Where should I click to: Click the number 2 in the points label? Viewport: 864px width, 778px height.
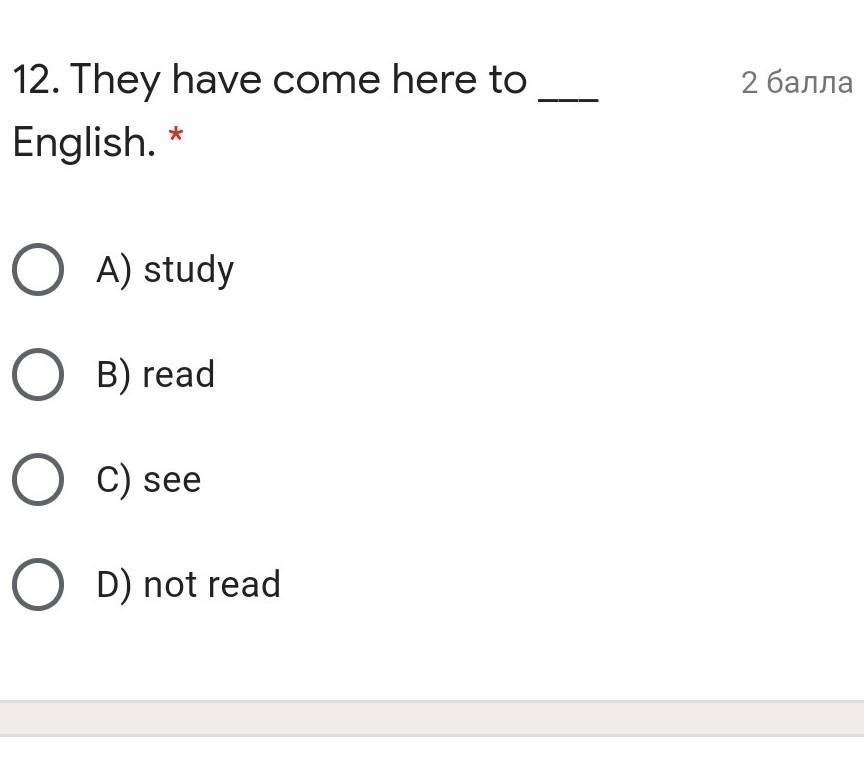pos(749,83)
